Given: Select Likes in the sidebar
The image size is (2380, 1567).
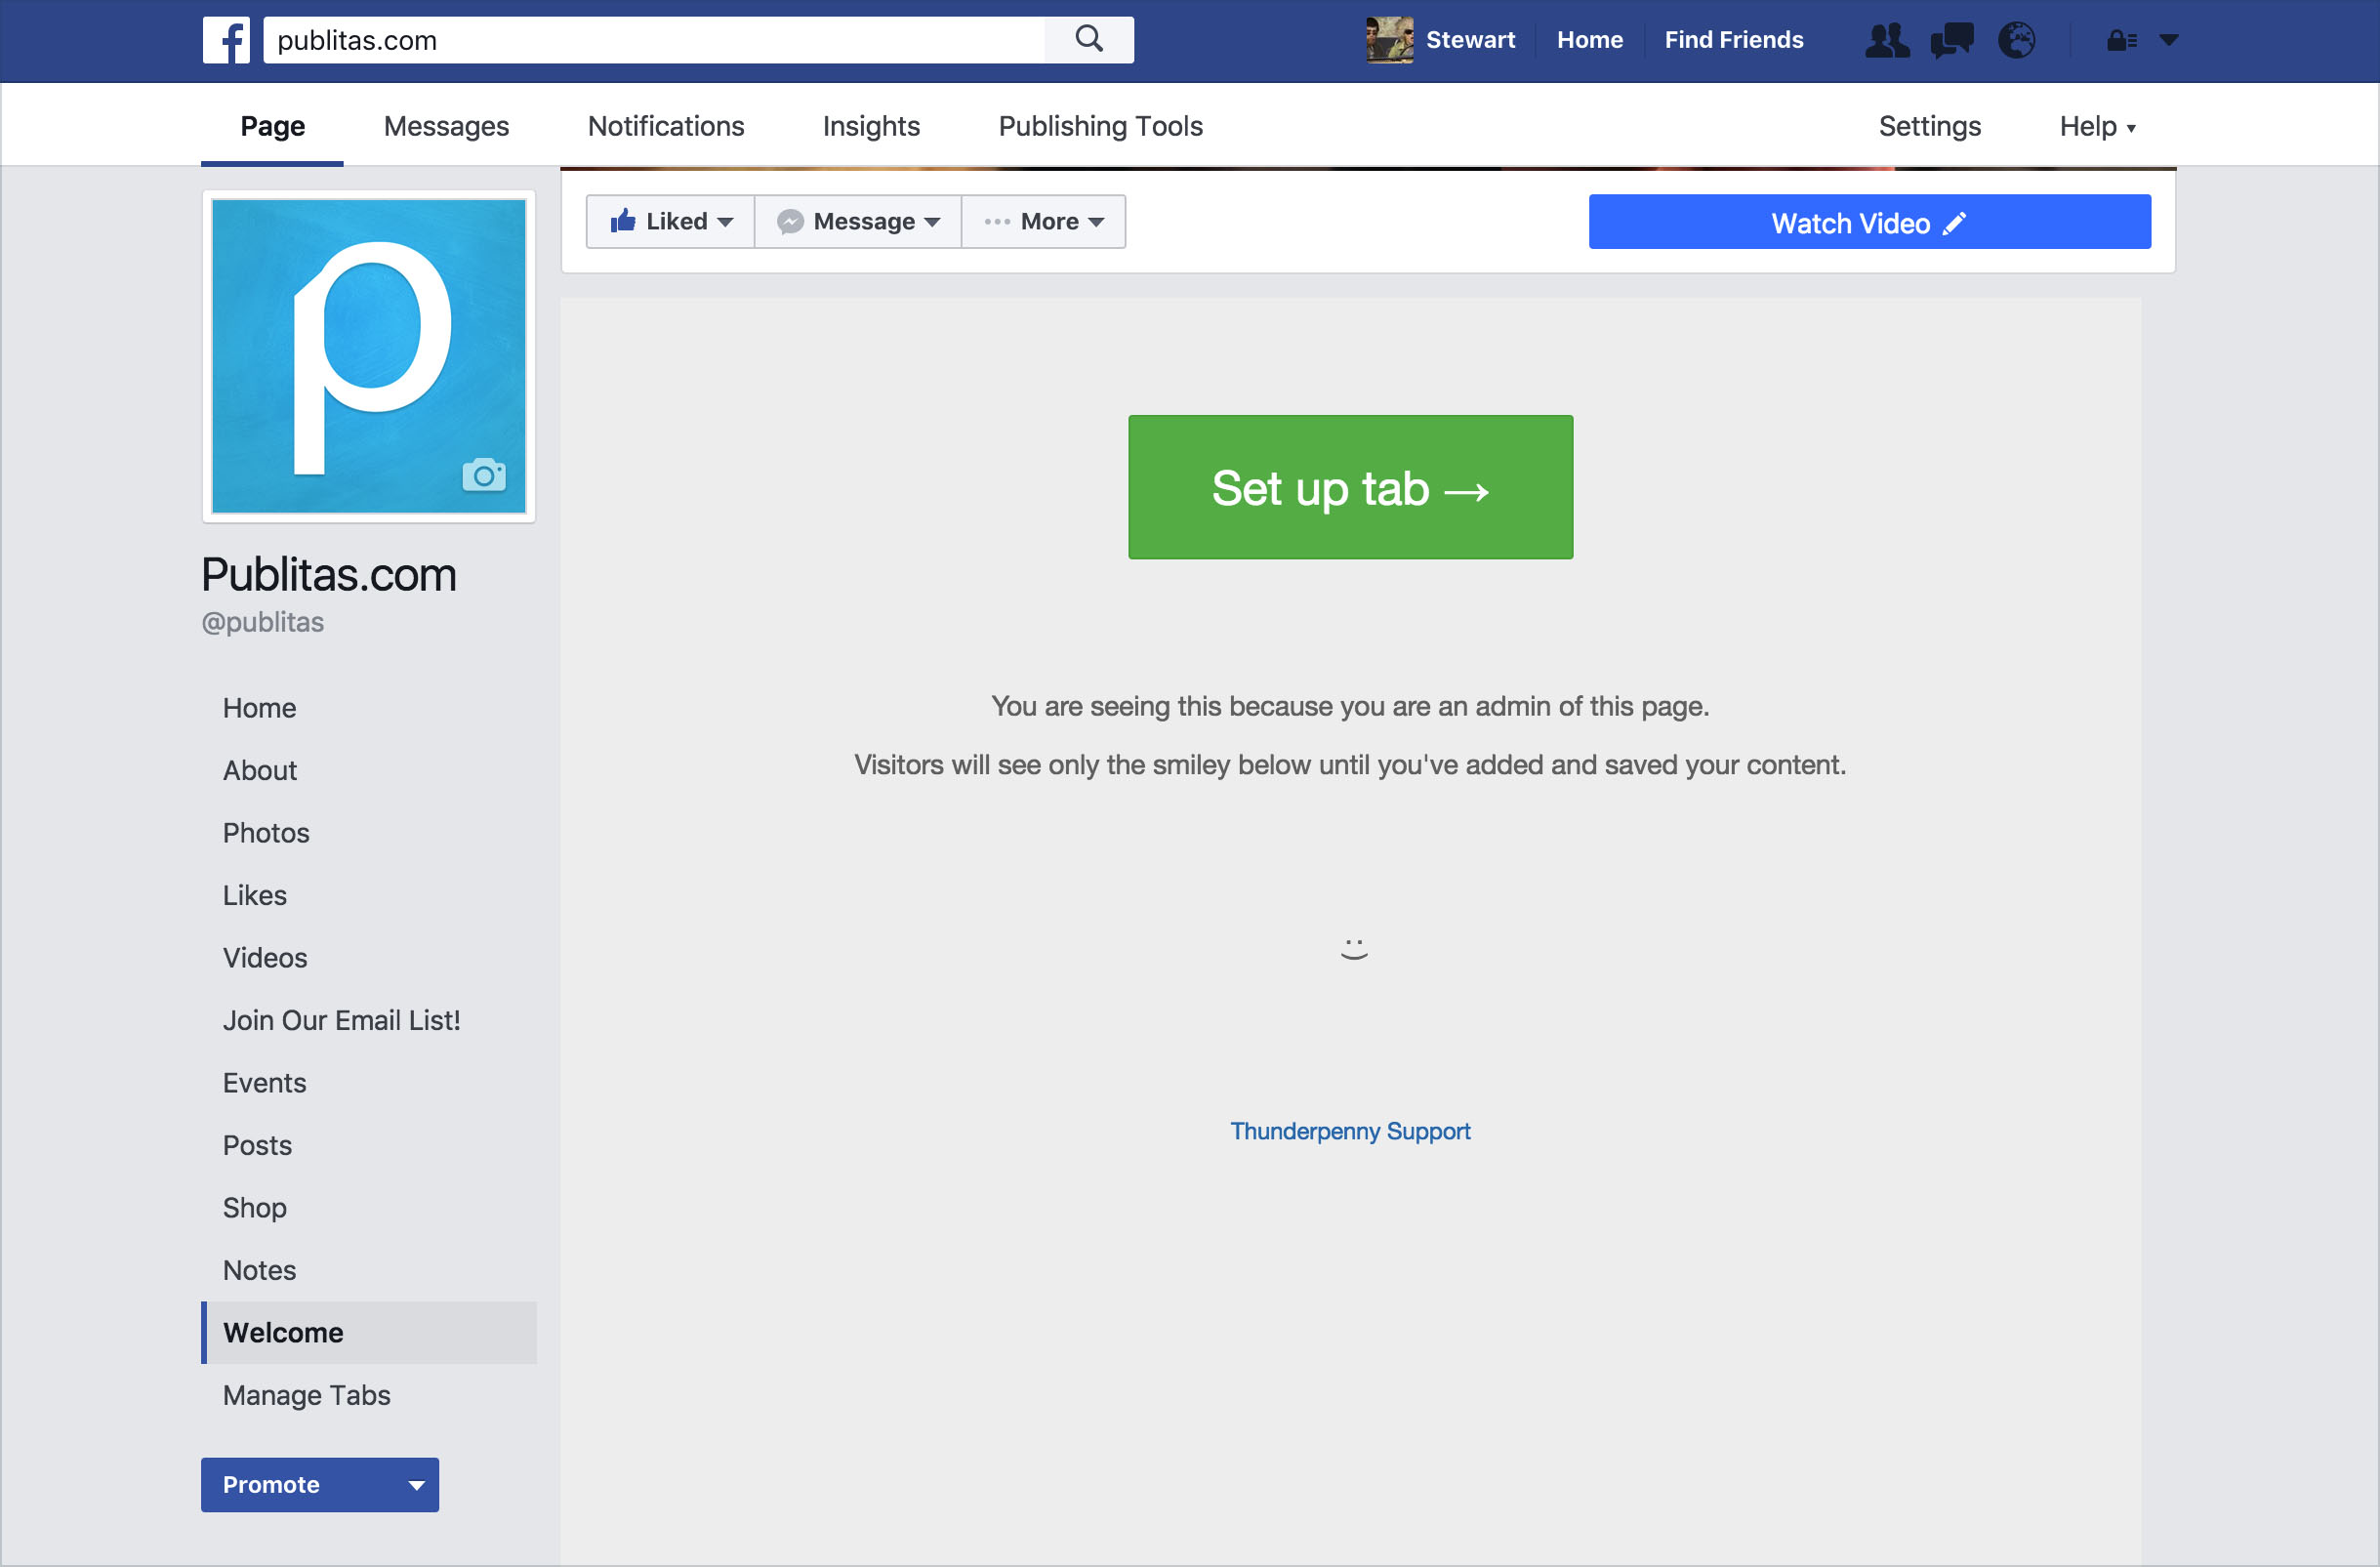Looking at the screenshot, I should pos(255,896).
